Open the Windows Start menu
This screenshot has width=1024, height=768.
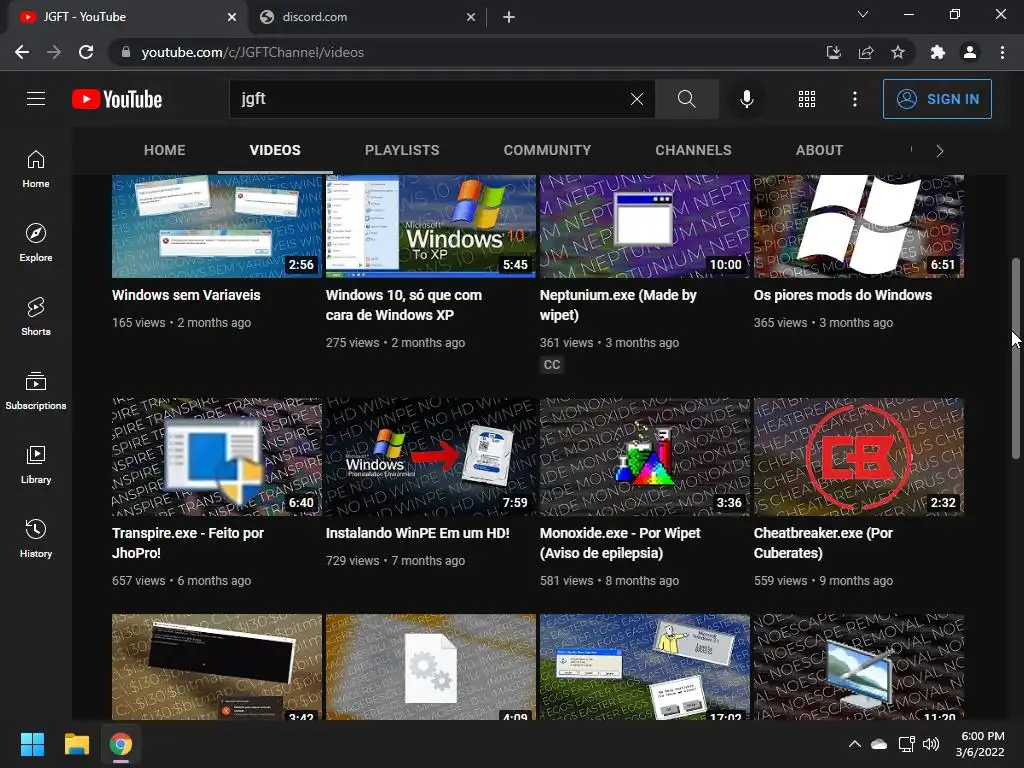pos(32,744)
